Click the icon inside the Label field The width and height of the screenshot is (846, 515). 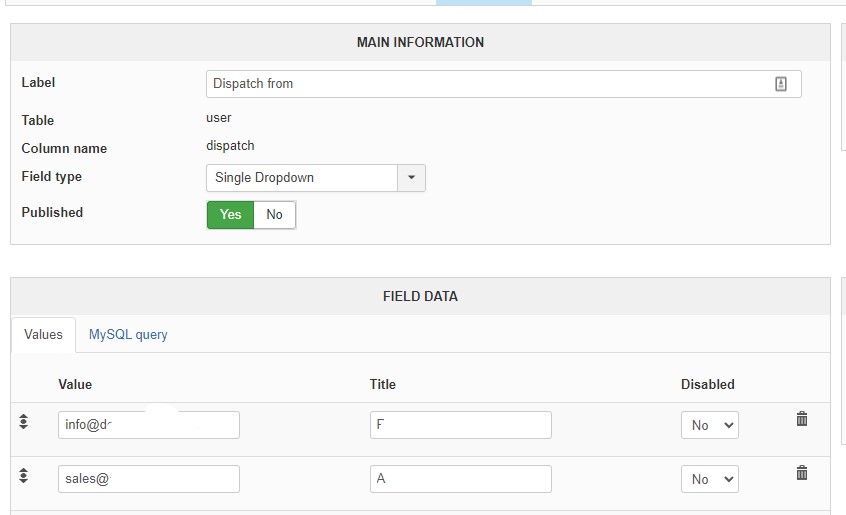pyautogui.click(x=781, y=84)
